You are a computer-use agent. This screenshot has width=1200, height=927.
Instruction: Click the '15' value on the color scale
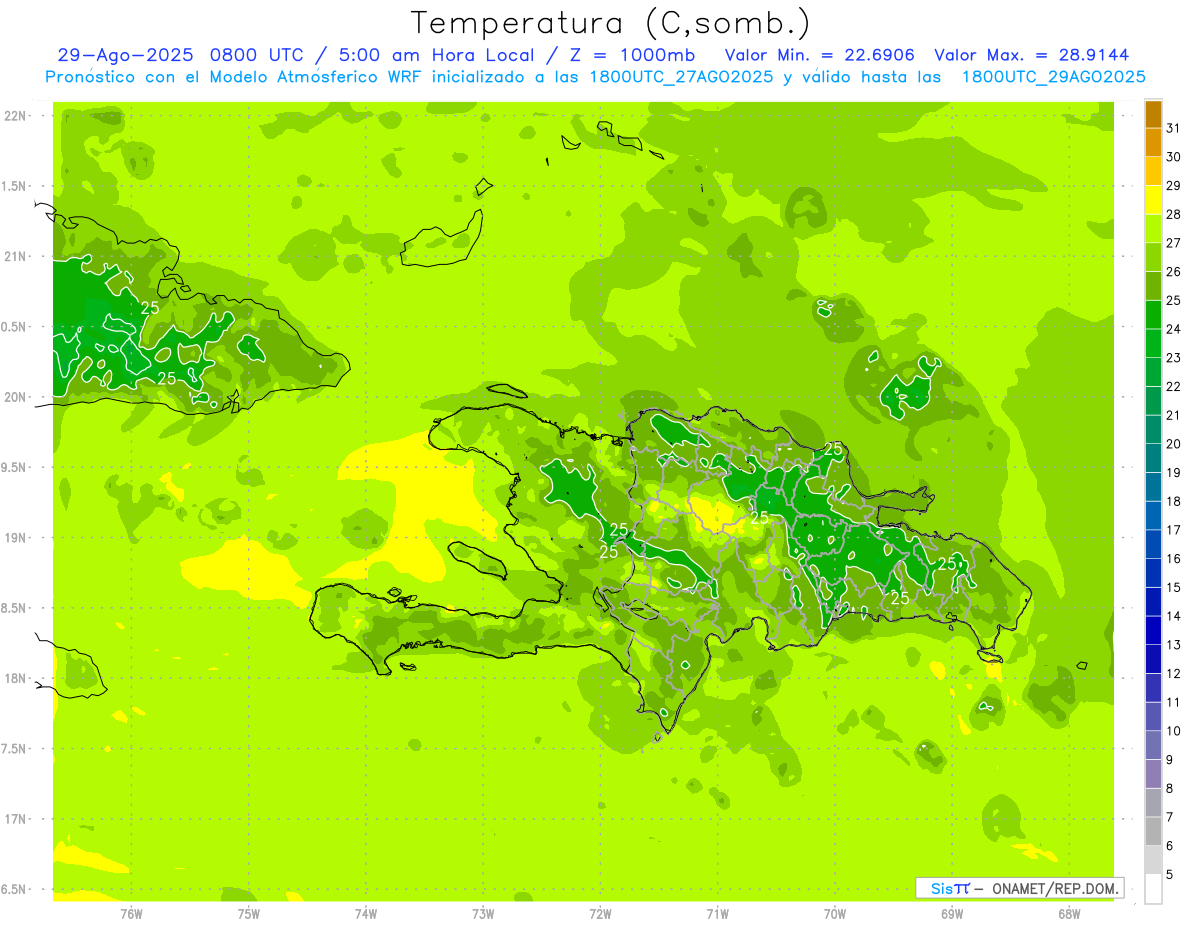point(1174,587)
